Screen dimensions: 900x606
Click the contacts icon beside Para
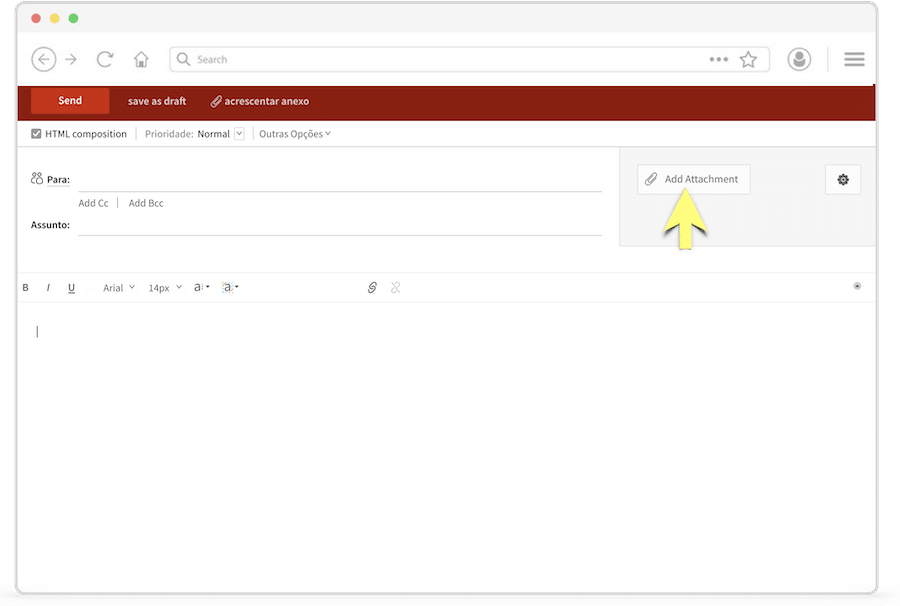point(37,179)
